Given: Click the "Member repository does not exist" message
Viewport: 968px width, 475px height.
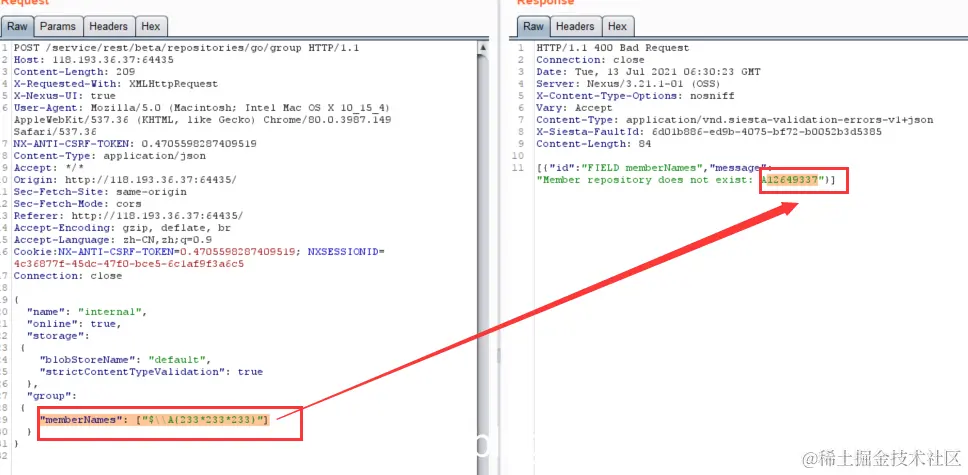Looking at the screenshot, I should (x=645, y=180).
